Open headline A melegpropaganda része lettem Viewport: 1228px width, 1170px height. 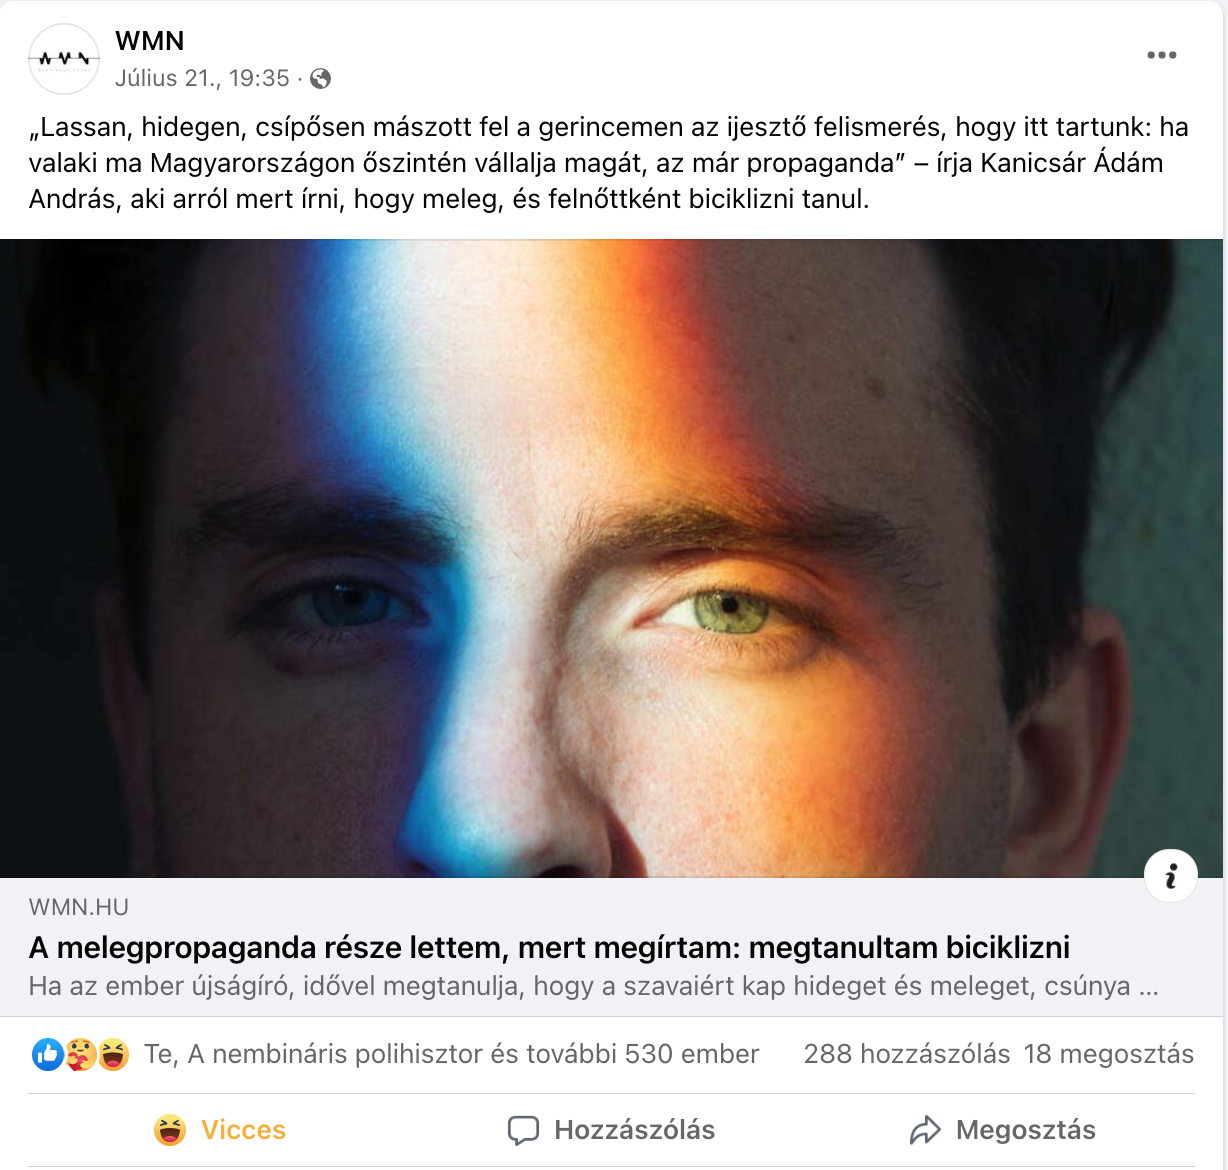pyautogui.click(x=549, y=947)
